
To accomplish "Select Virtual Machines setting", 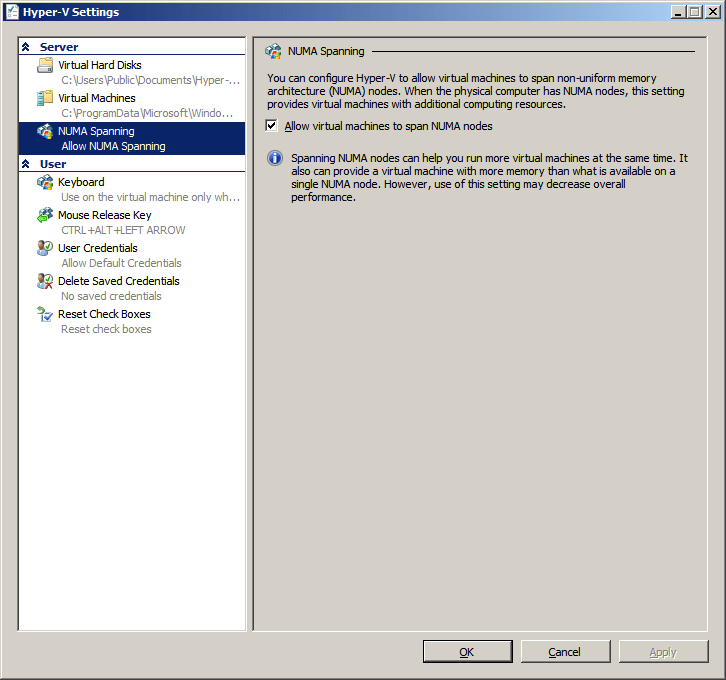I will (132, 106).
